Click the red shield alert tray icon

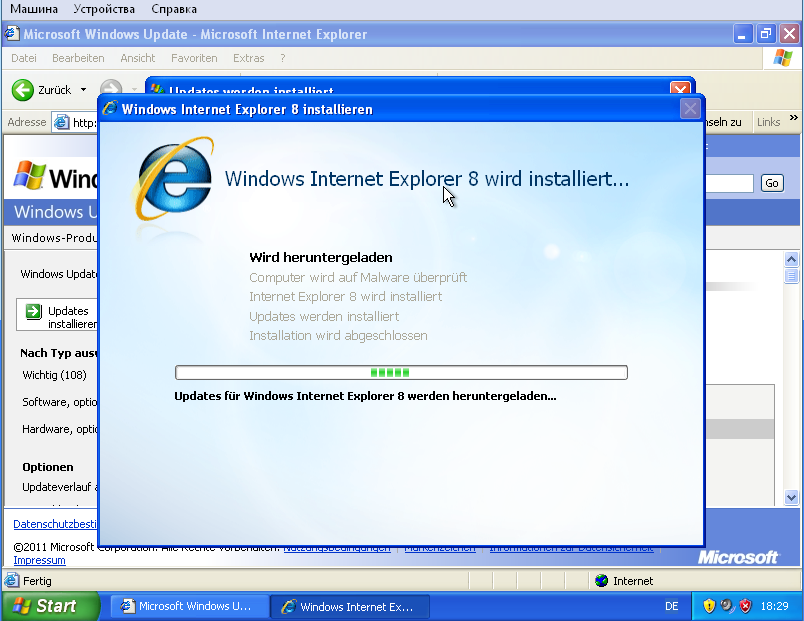click(746, 606)
